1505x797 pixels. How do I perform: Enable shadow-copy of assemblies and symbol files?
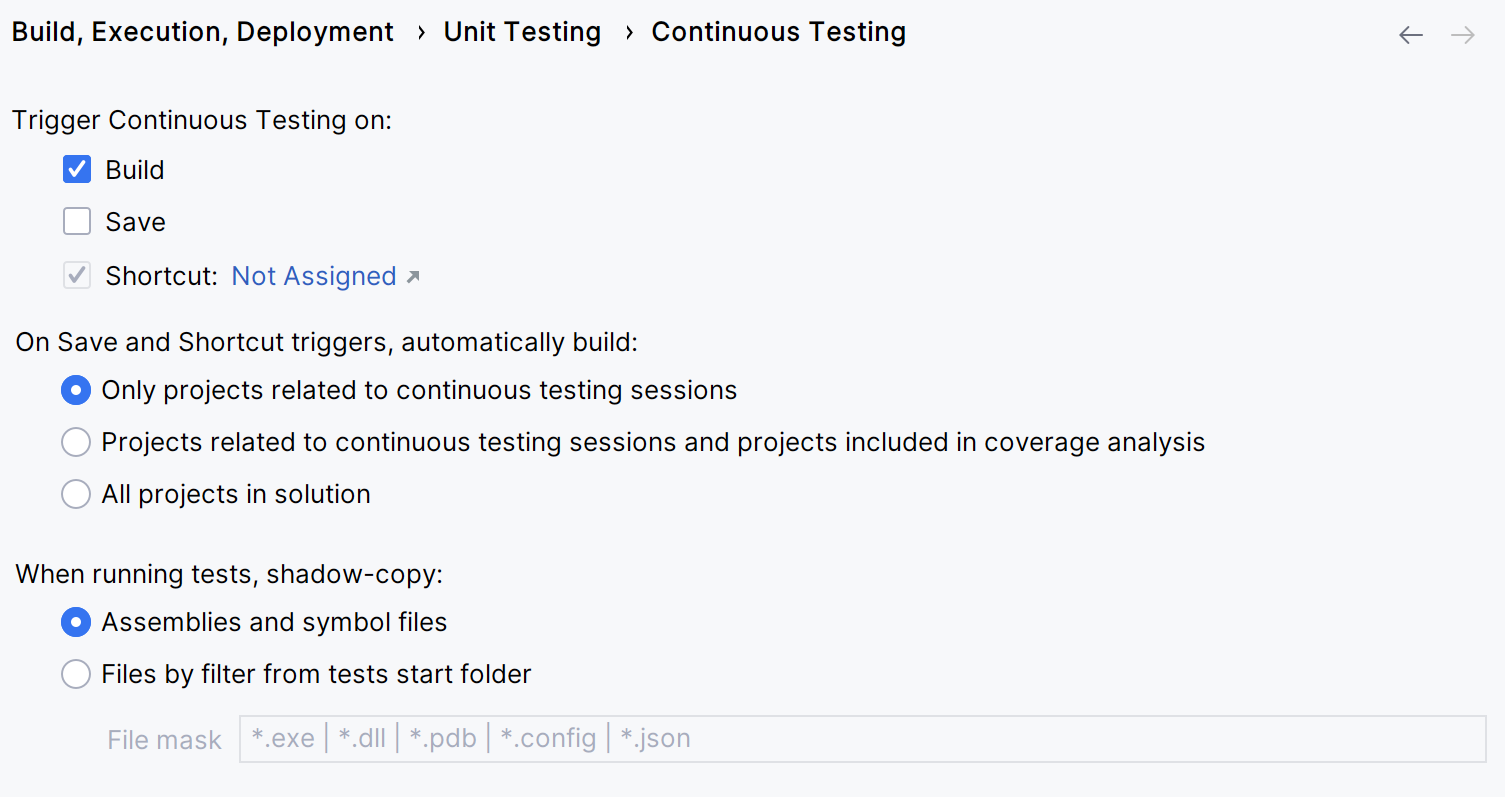tap(76, 622)
